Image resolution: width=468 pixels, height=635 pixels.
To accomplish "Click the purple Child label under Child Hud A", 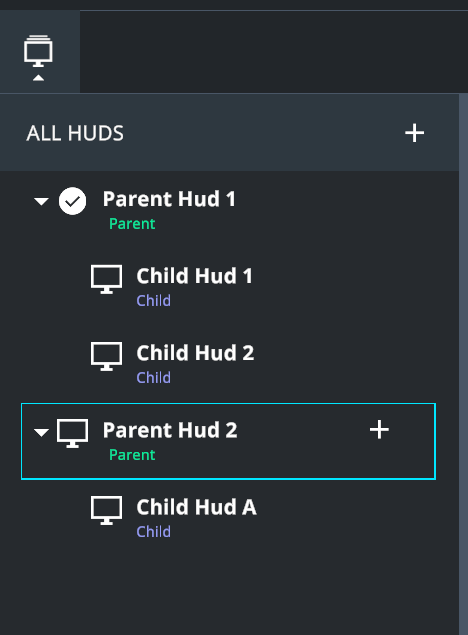I will point(153,531).
